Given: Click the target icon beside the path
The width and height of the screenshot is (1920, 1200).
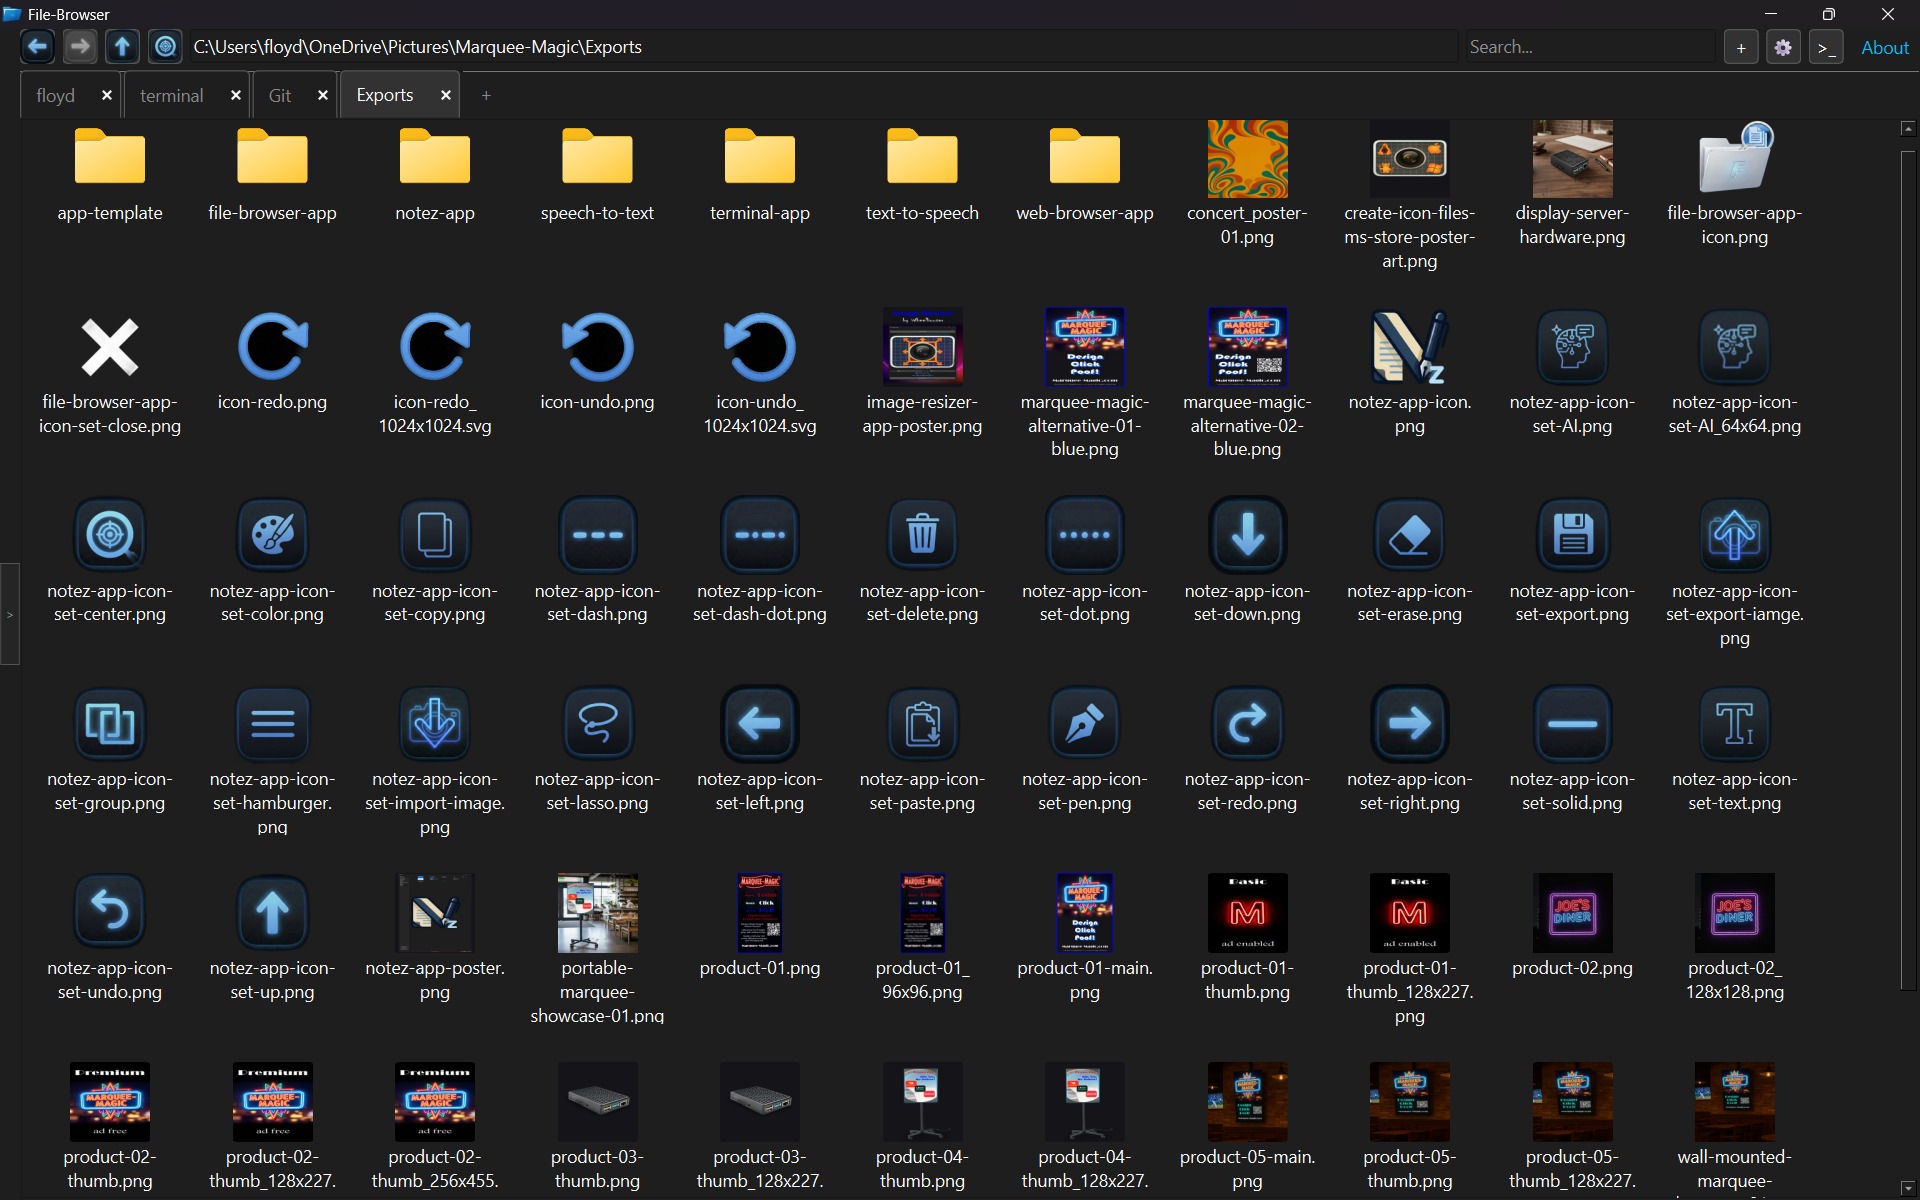Looking at the screenshot, I should click(x=165, y=46).
